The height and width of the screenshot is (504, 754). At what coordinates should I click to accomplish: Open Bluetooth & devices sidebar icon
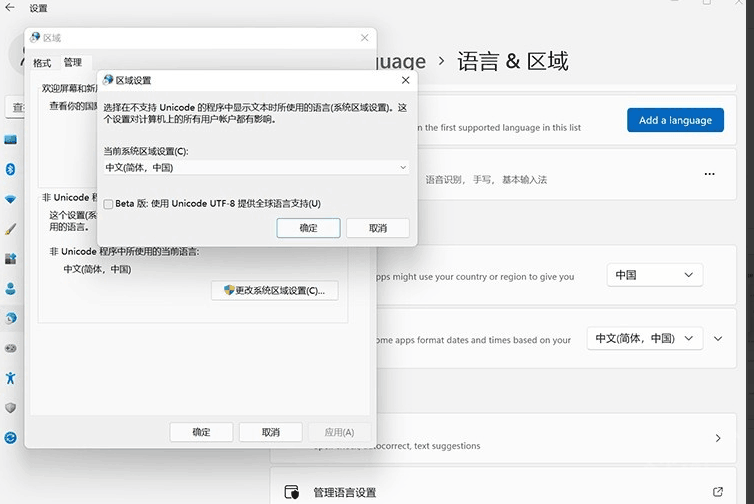pos(11,169)
